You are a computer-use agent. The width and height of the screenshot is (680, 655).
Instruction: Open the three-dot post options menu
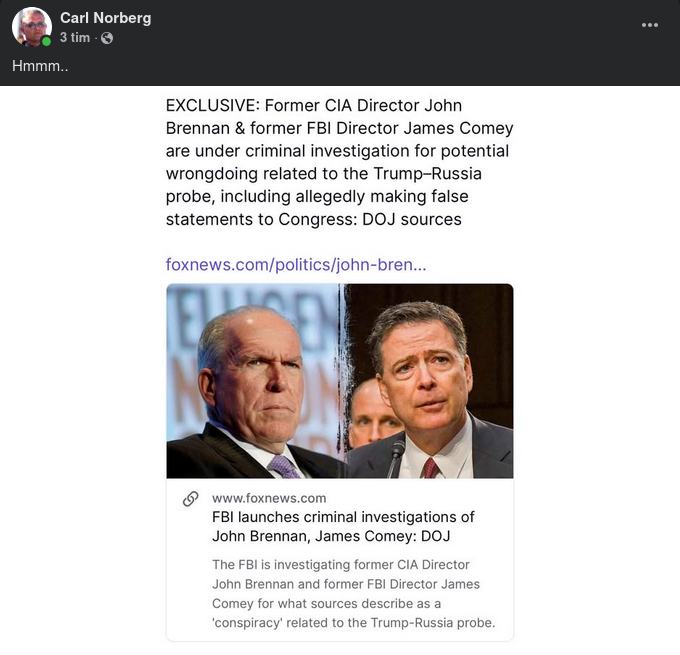coord(650,25)
